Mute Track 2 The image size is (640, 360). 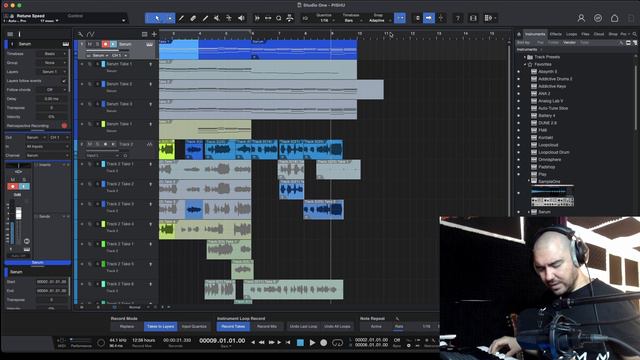(89, 144)
